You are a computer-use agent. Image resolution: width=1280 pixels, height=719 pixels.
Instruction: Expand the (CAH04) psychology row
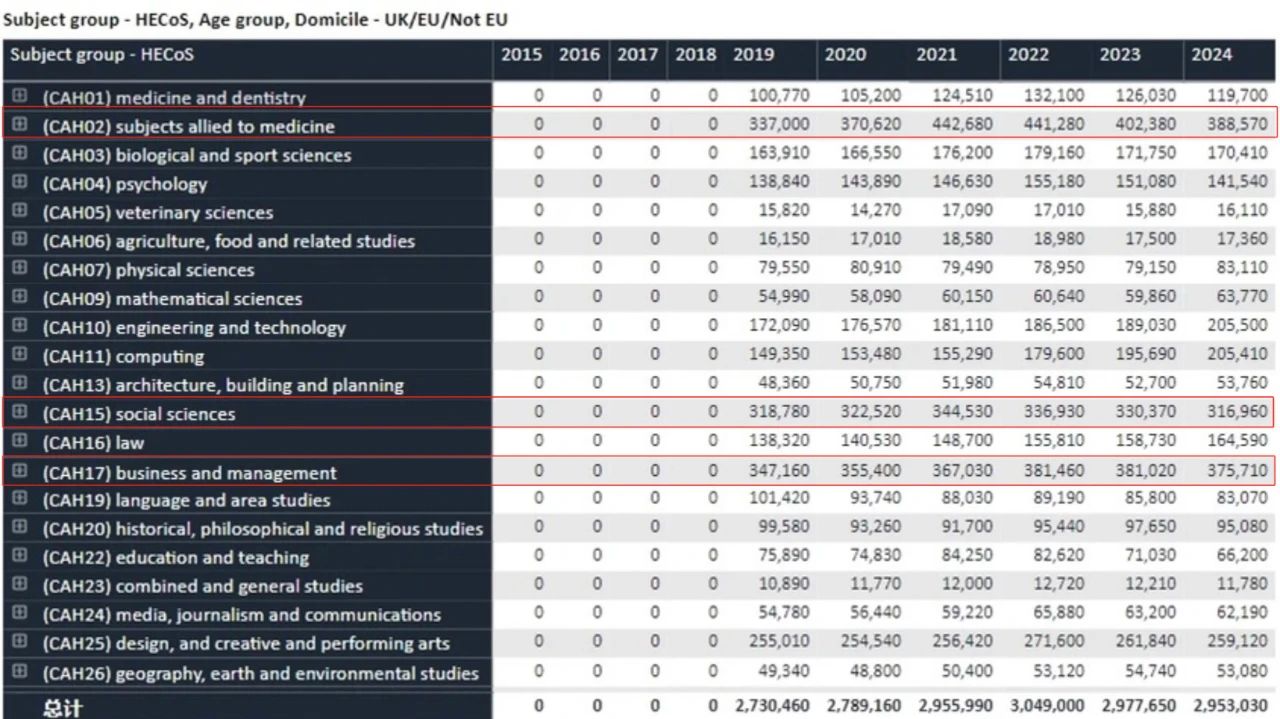20,183
